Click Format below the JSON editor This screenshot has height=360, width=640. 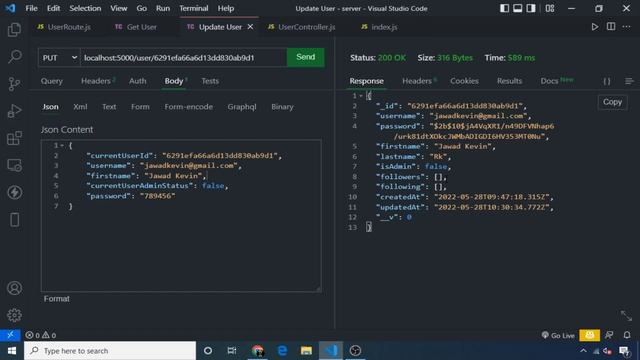click(x=56, y=299)
